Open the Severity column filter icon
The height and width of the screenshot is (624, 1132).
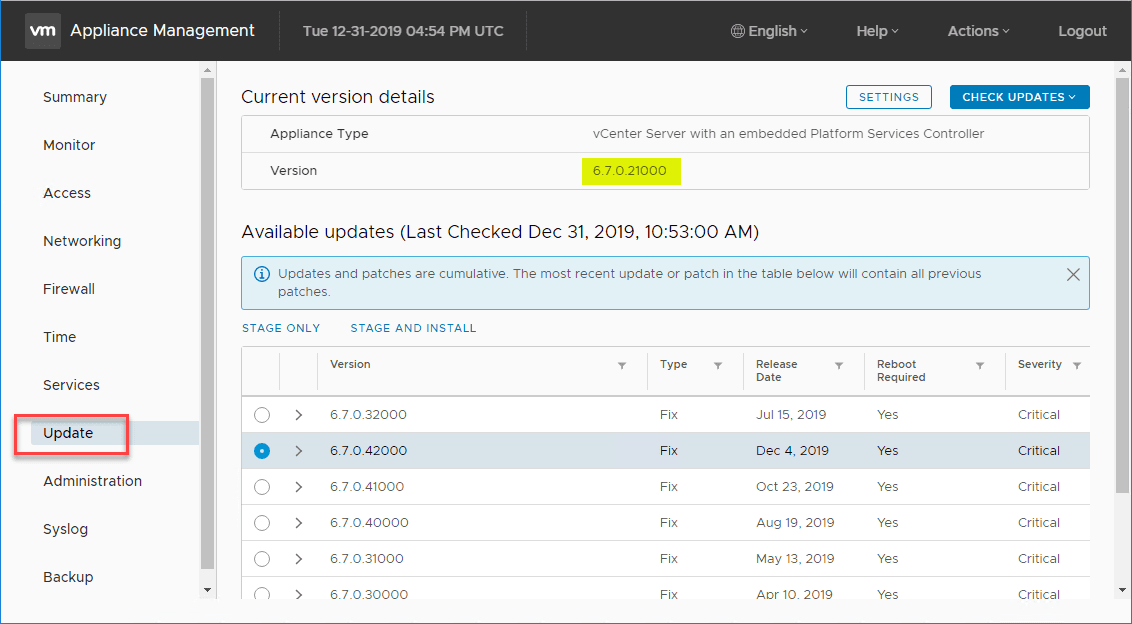[x=1077, y=366]
